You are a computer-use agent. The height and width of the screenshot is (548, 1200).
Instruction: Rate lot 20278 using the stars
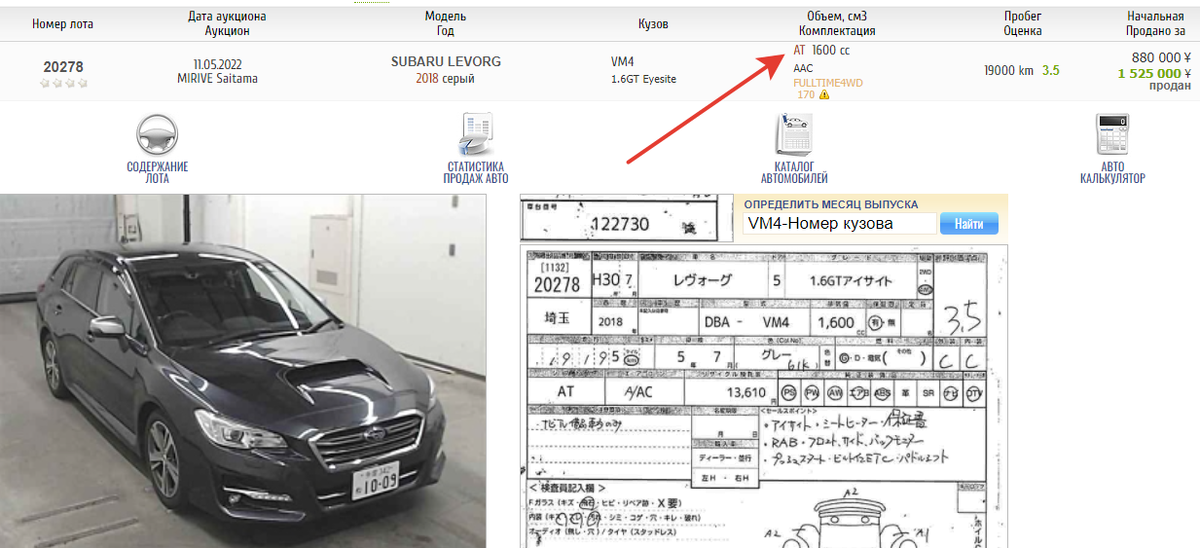coord(64,83)
